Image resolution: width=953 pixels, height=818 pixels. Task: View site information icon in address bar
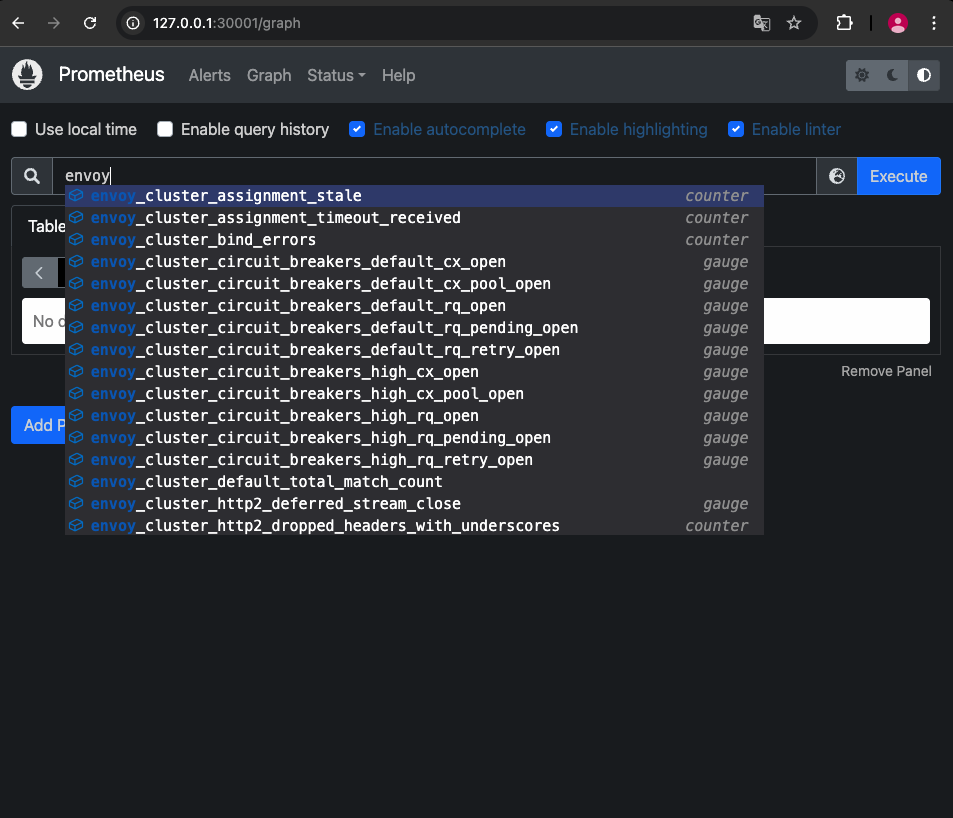coord(133,23)
